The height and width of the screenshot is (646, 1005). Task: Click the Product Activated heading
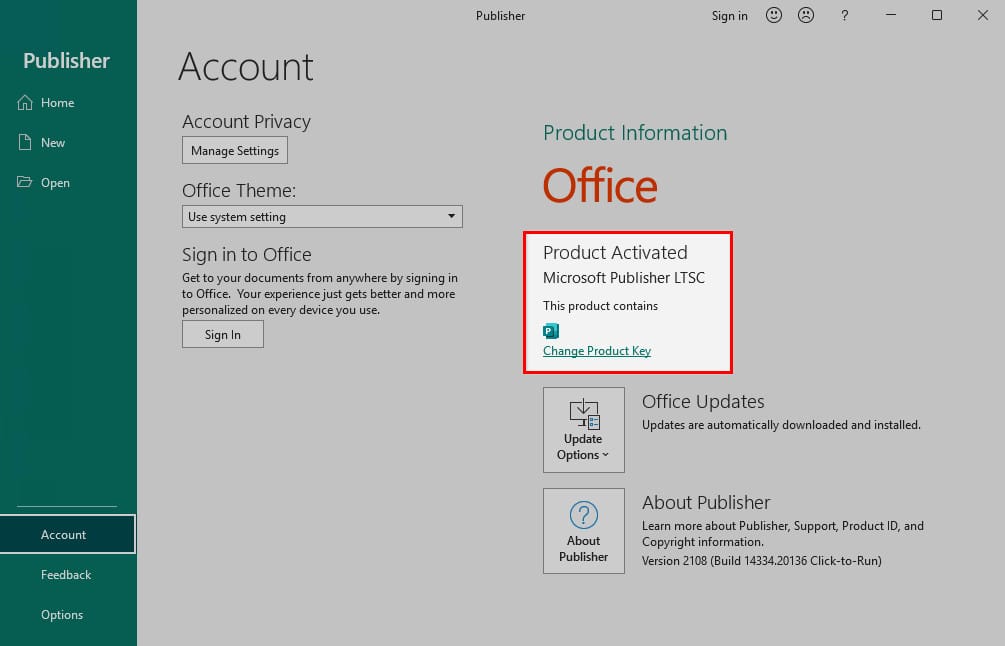click(x=615, y=253)
